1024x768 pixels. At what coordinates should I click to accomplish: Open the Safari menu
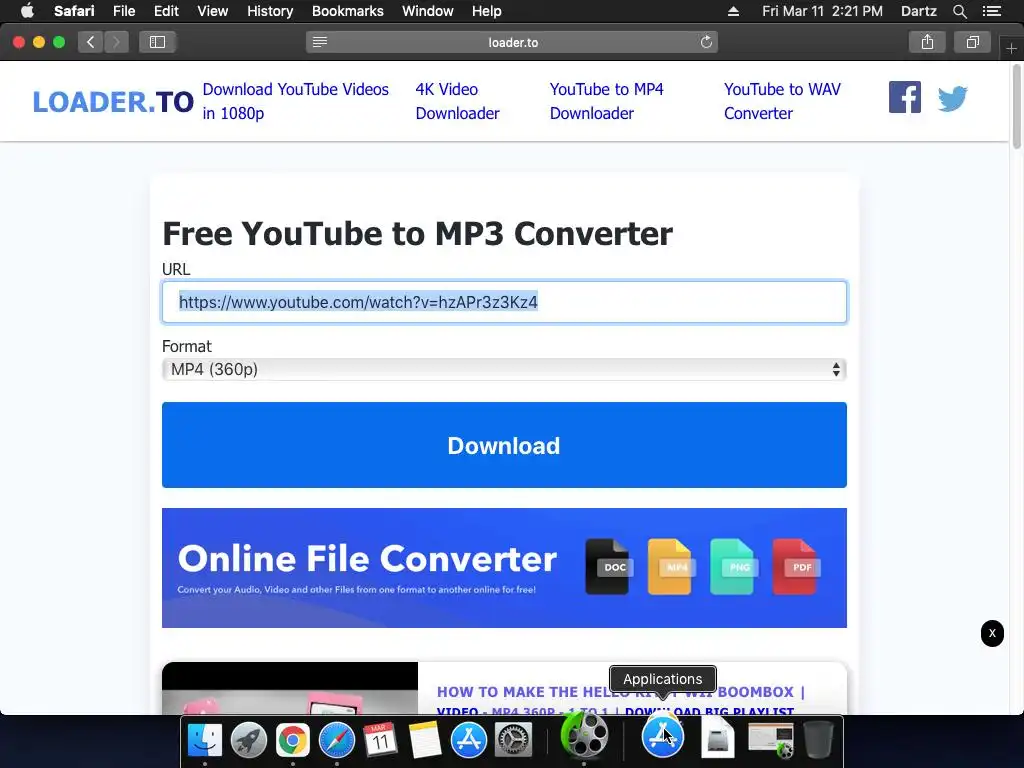tap(74, 11)
